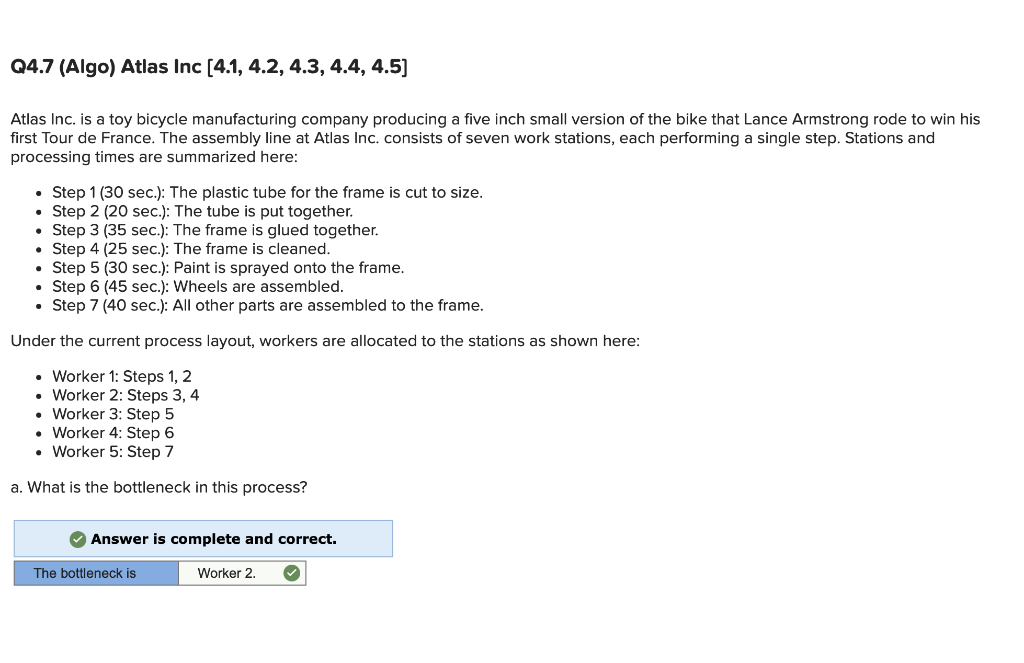This screenshot has height=663, width=1024.
Task: Select the Worker 5 Step 7 list item
Action: point(112,452)
